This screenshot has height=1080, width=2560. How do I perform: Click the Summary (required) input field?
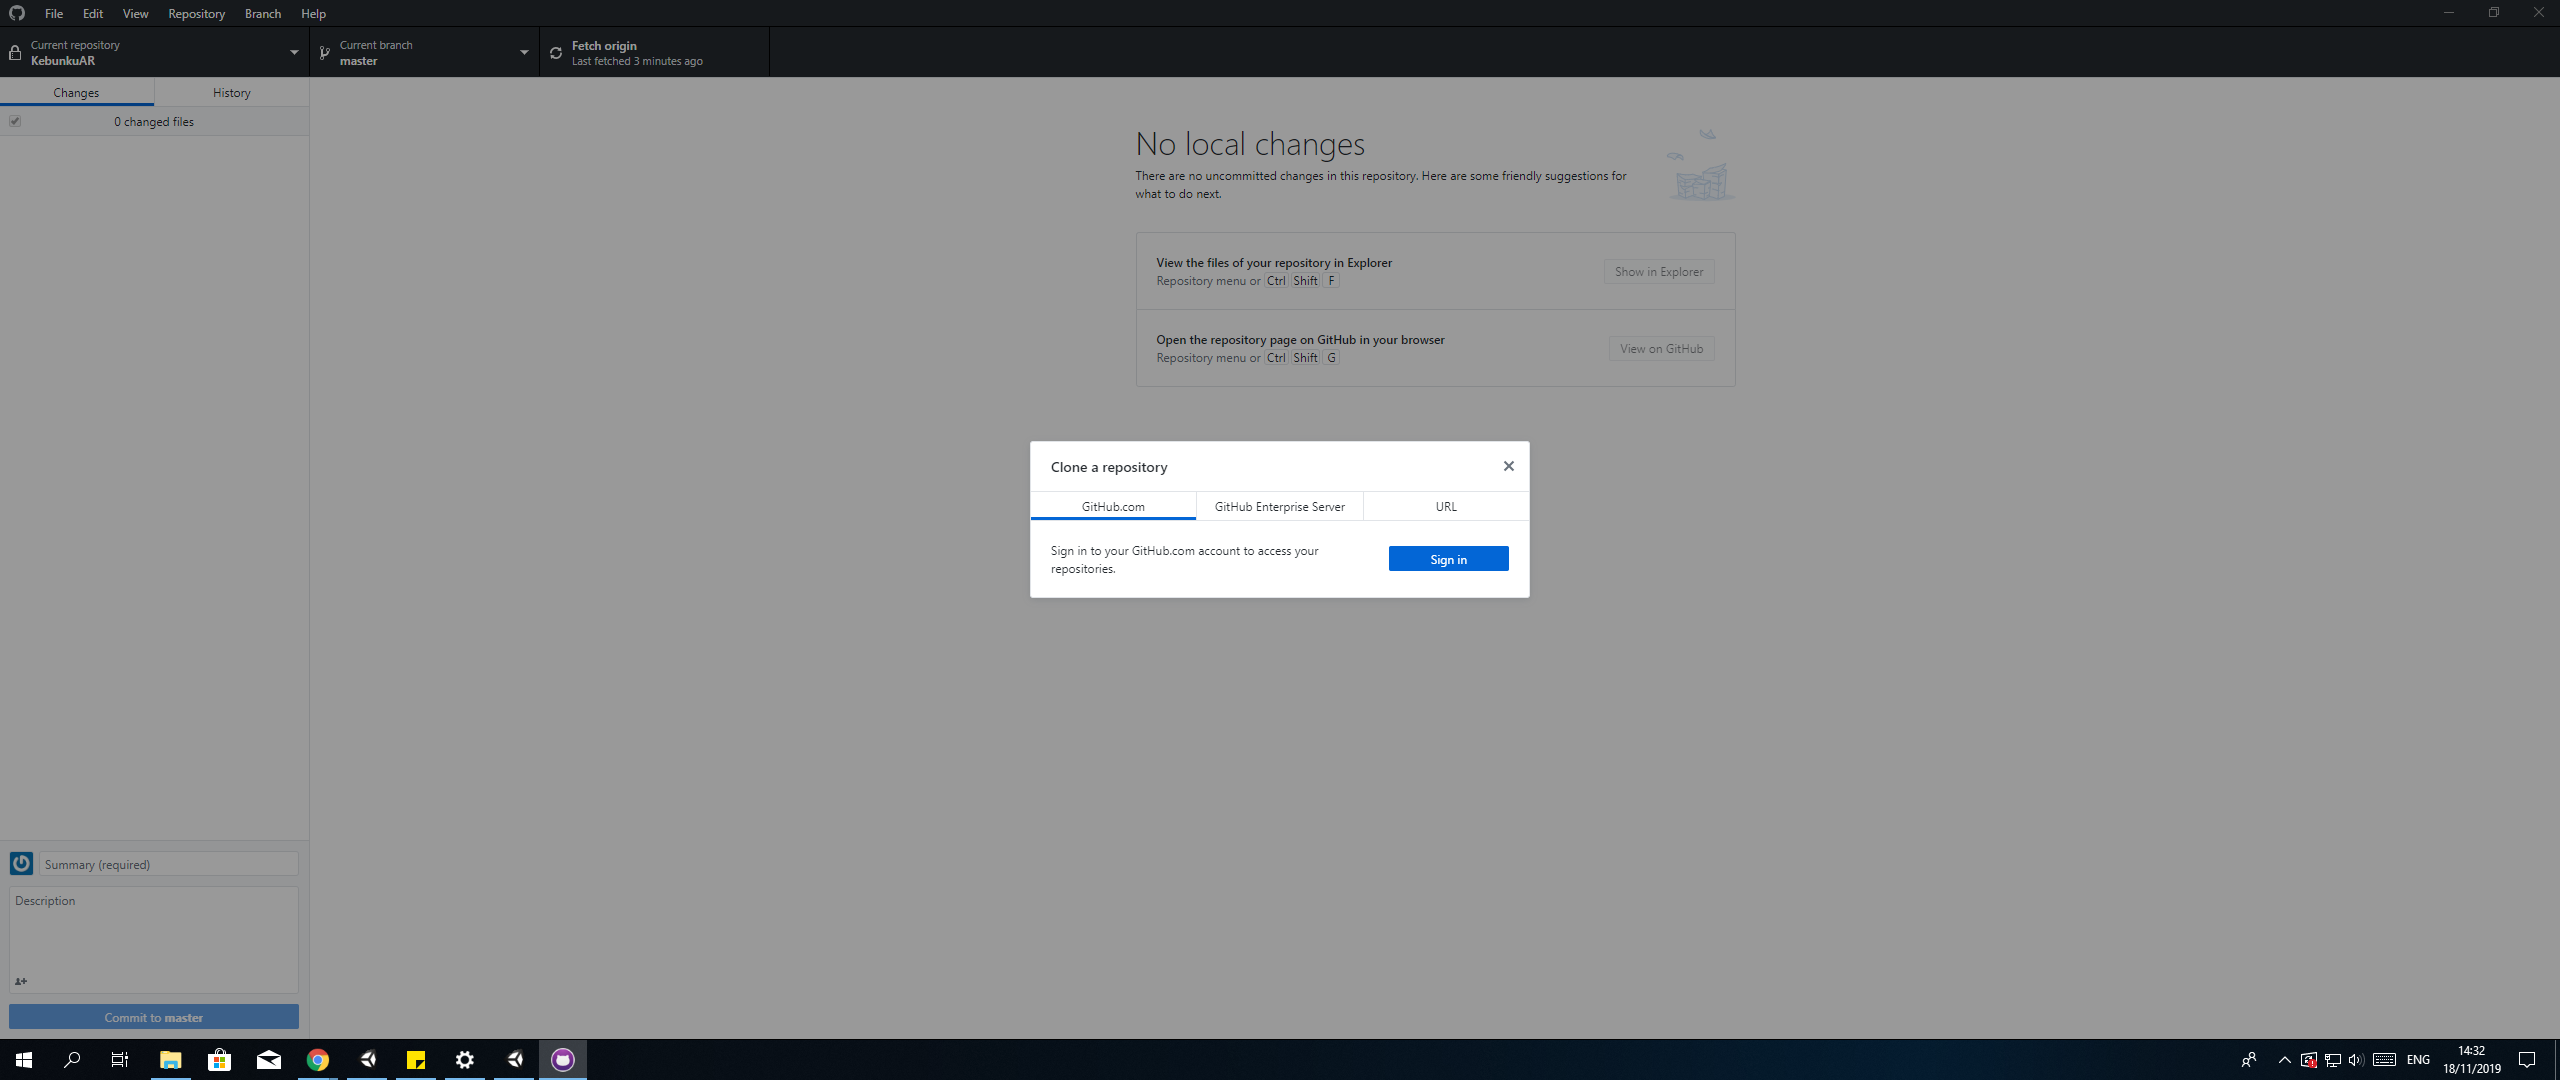[168, 864]
